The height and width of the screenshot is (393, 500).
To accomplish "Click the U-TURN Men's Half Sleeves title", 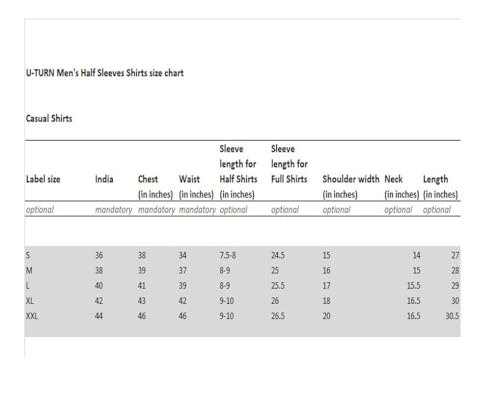I will coord(105,73).
